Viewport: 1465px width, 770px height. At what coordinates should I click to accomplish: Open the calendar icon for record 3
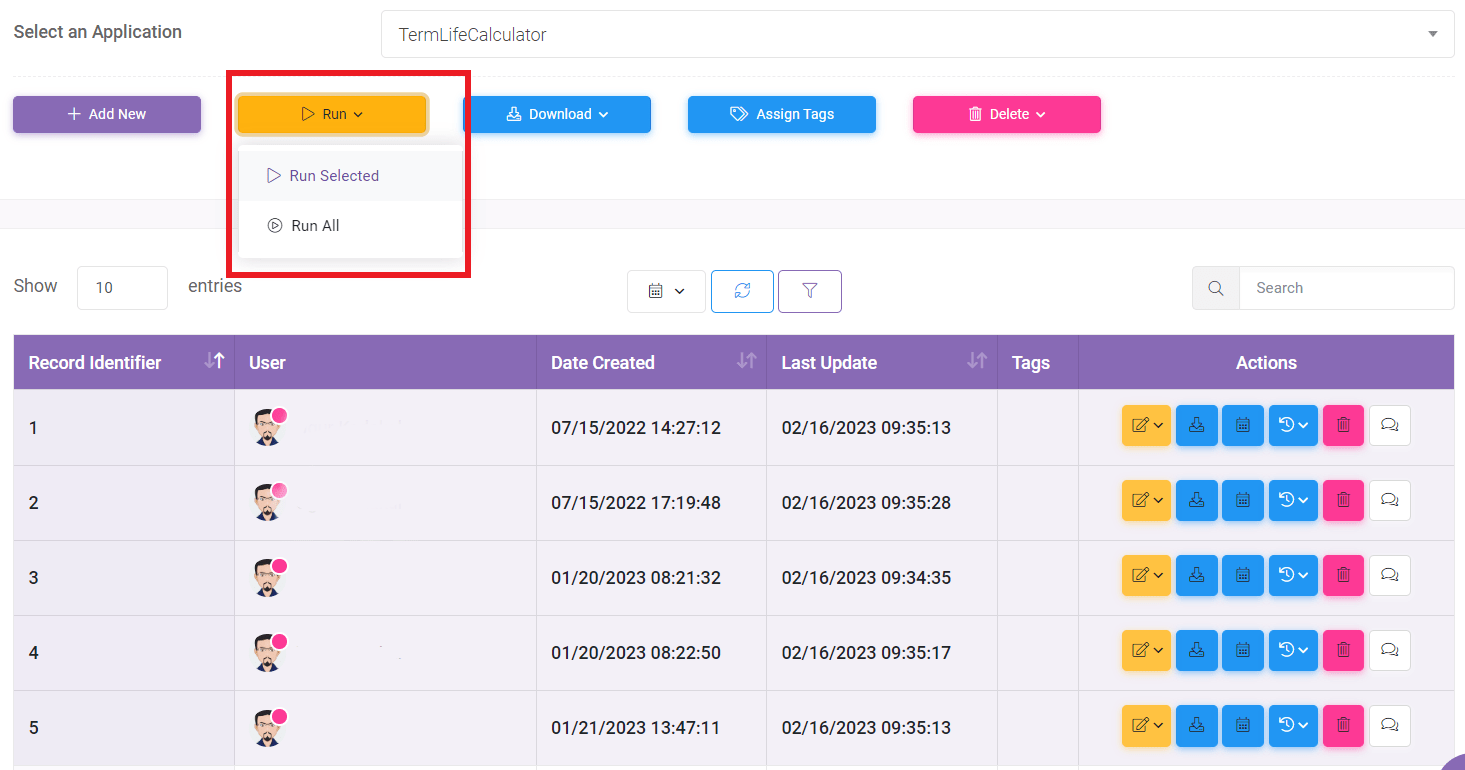(1242, 575)
